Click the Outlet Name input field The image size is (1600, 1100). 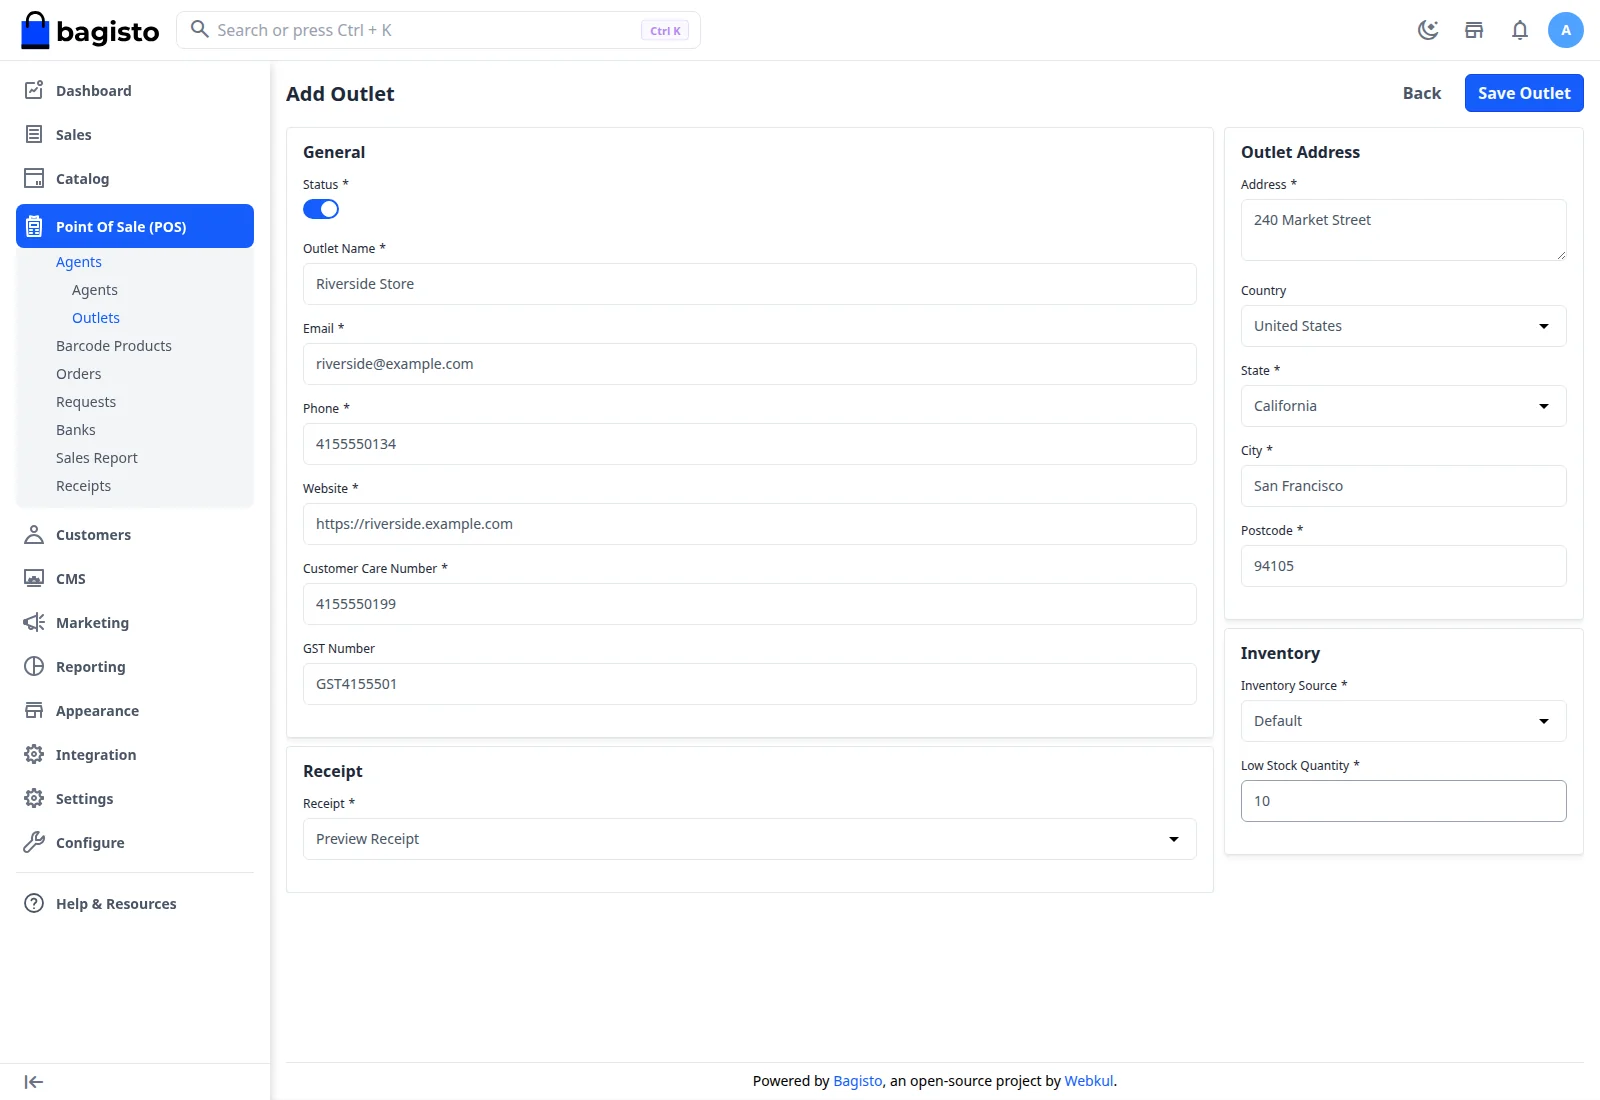click(x=750, y=284)
